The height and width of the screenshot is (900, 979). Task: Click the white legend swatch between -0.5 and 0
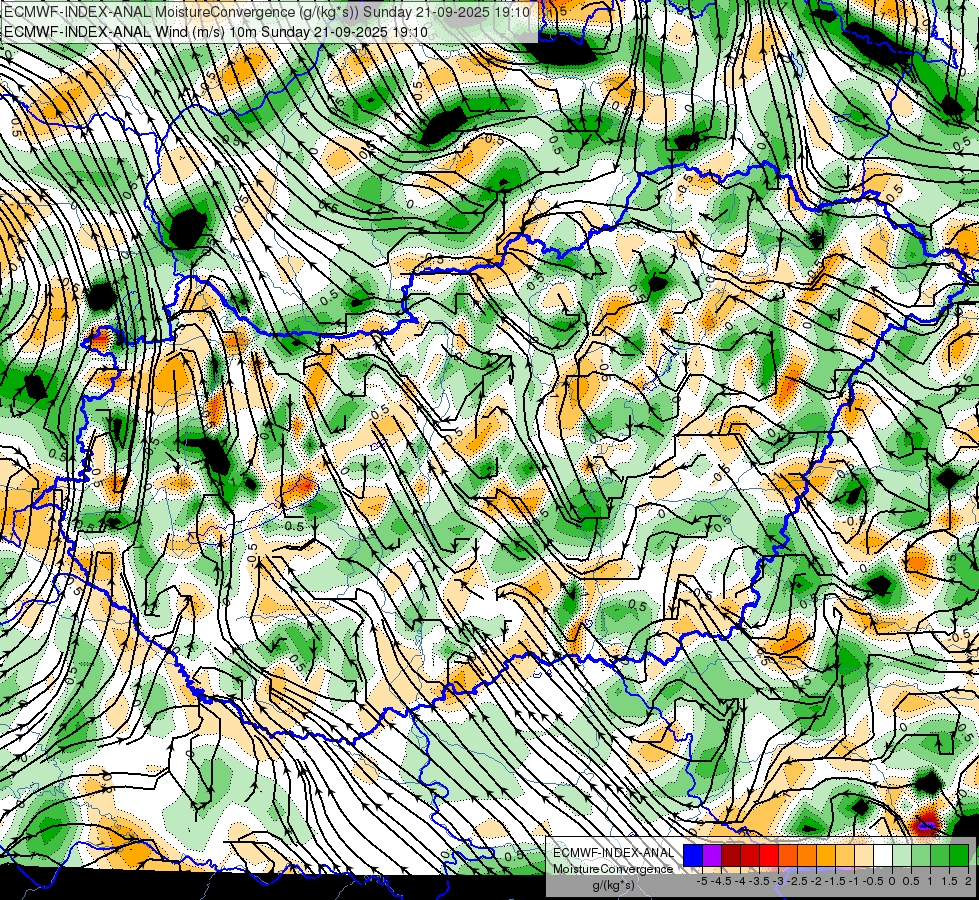883,855
